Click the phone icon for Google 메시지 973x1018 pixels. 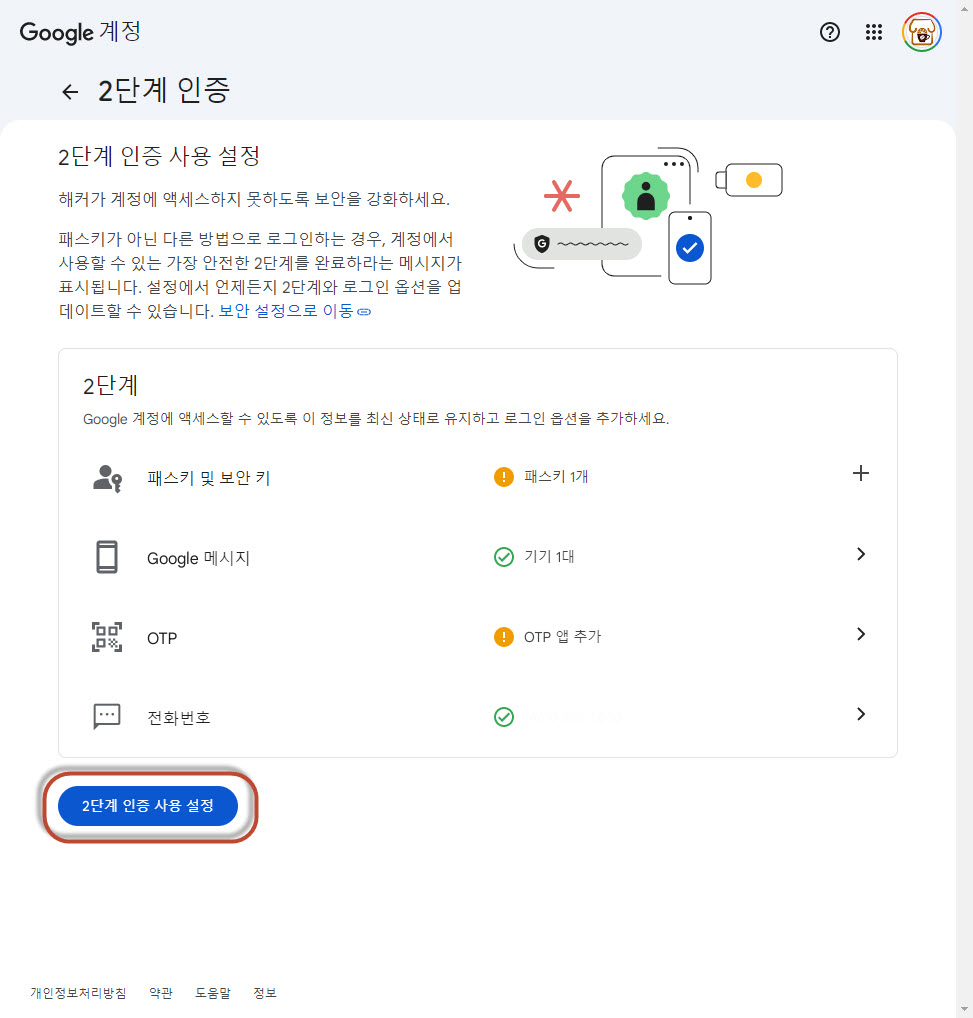[x=107, y=557]
